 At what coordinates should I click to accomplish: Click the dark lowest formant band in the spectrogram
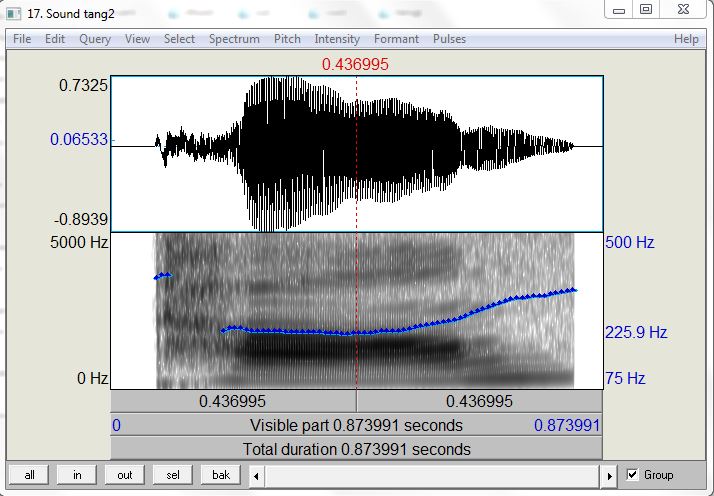346,351
